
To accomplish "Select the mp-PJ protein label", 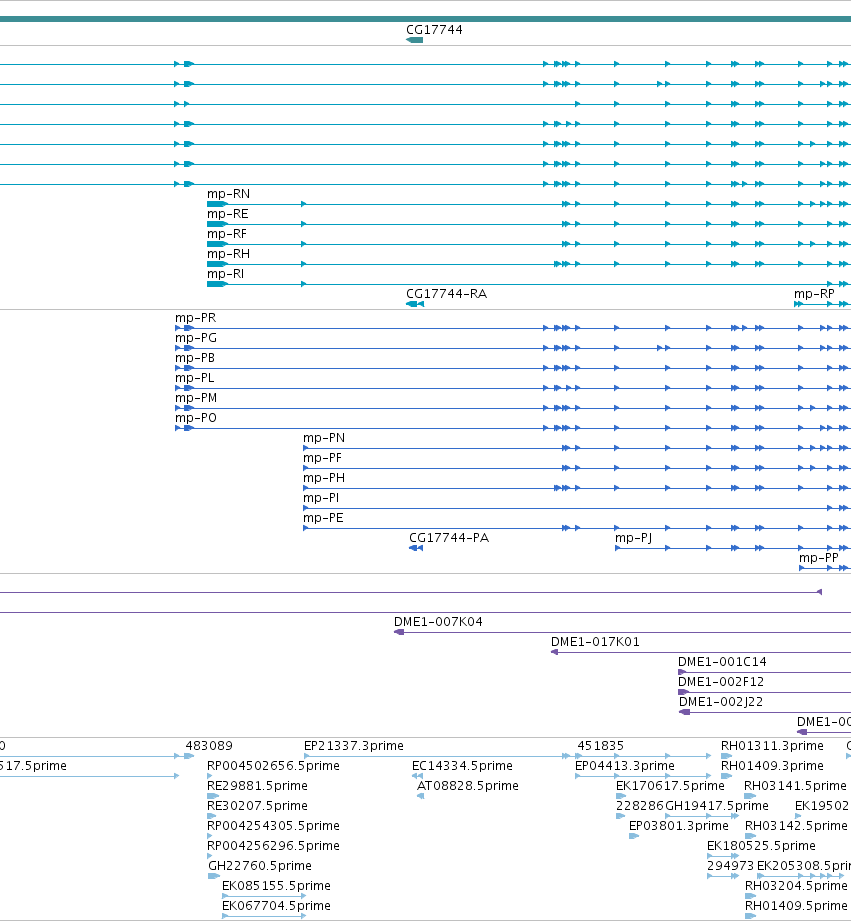I will pyautogui.click(x=634, y=537).
